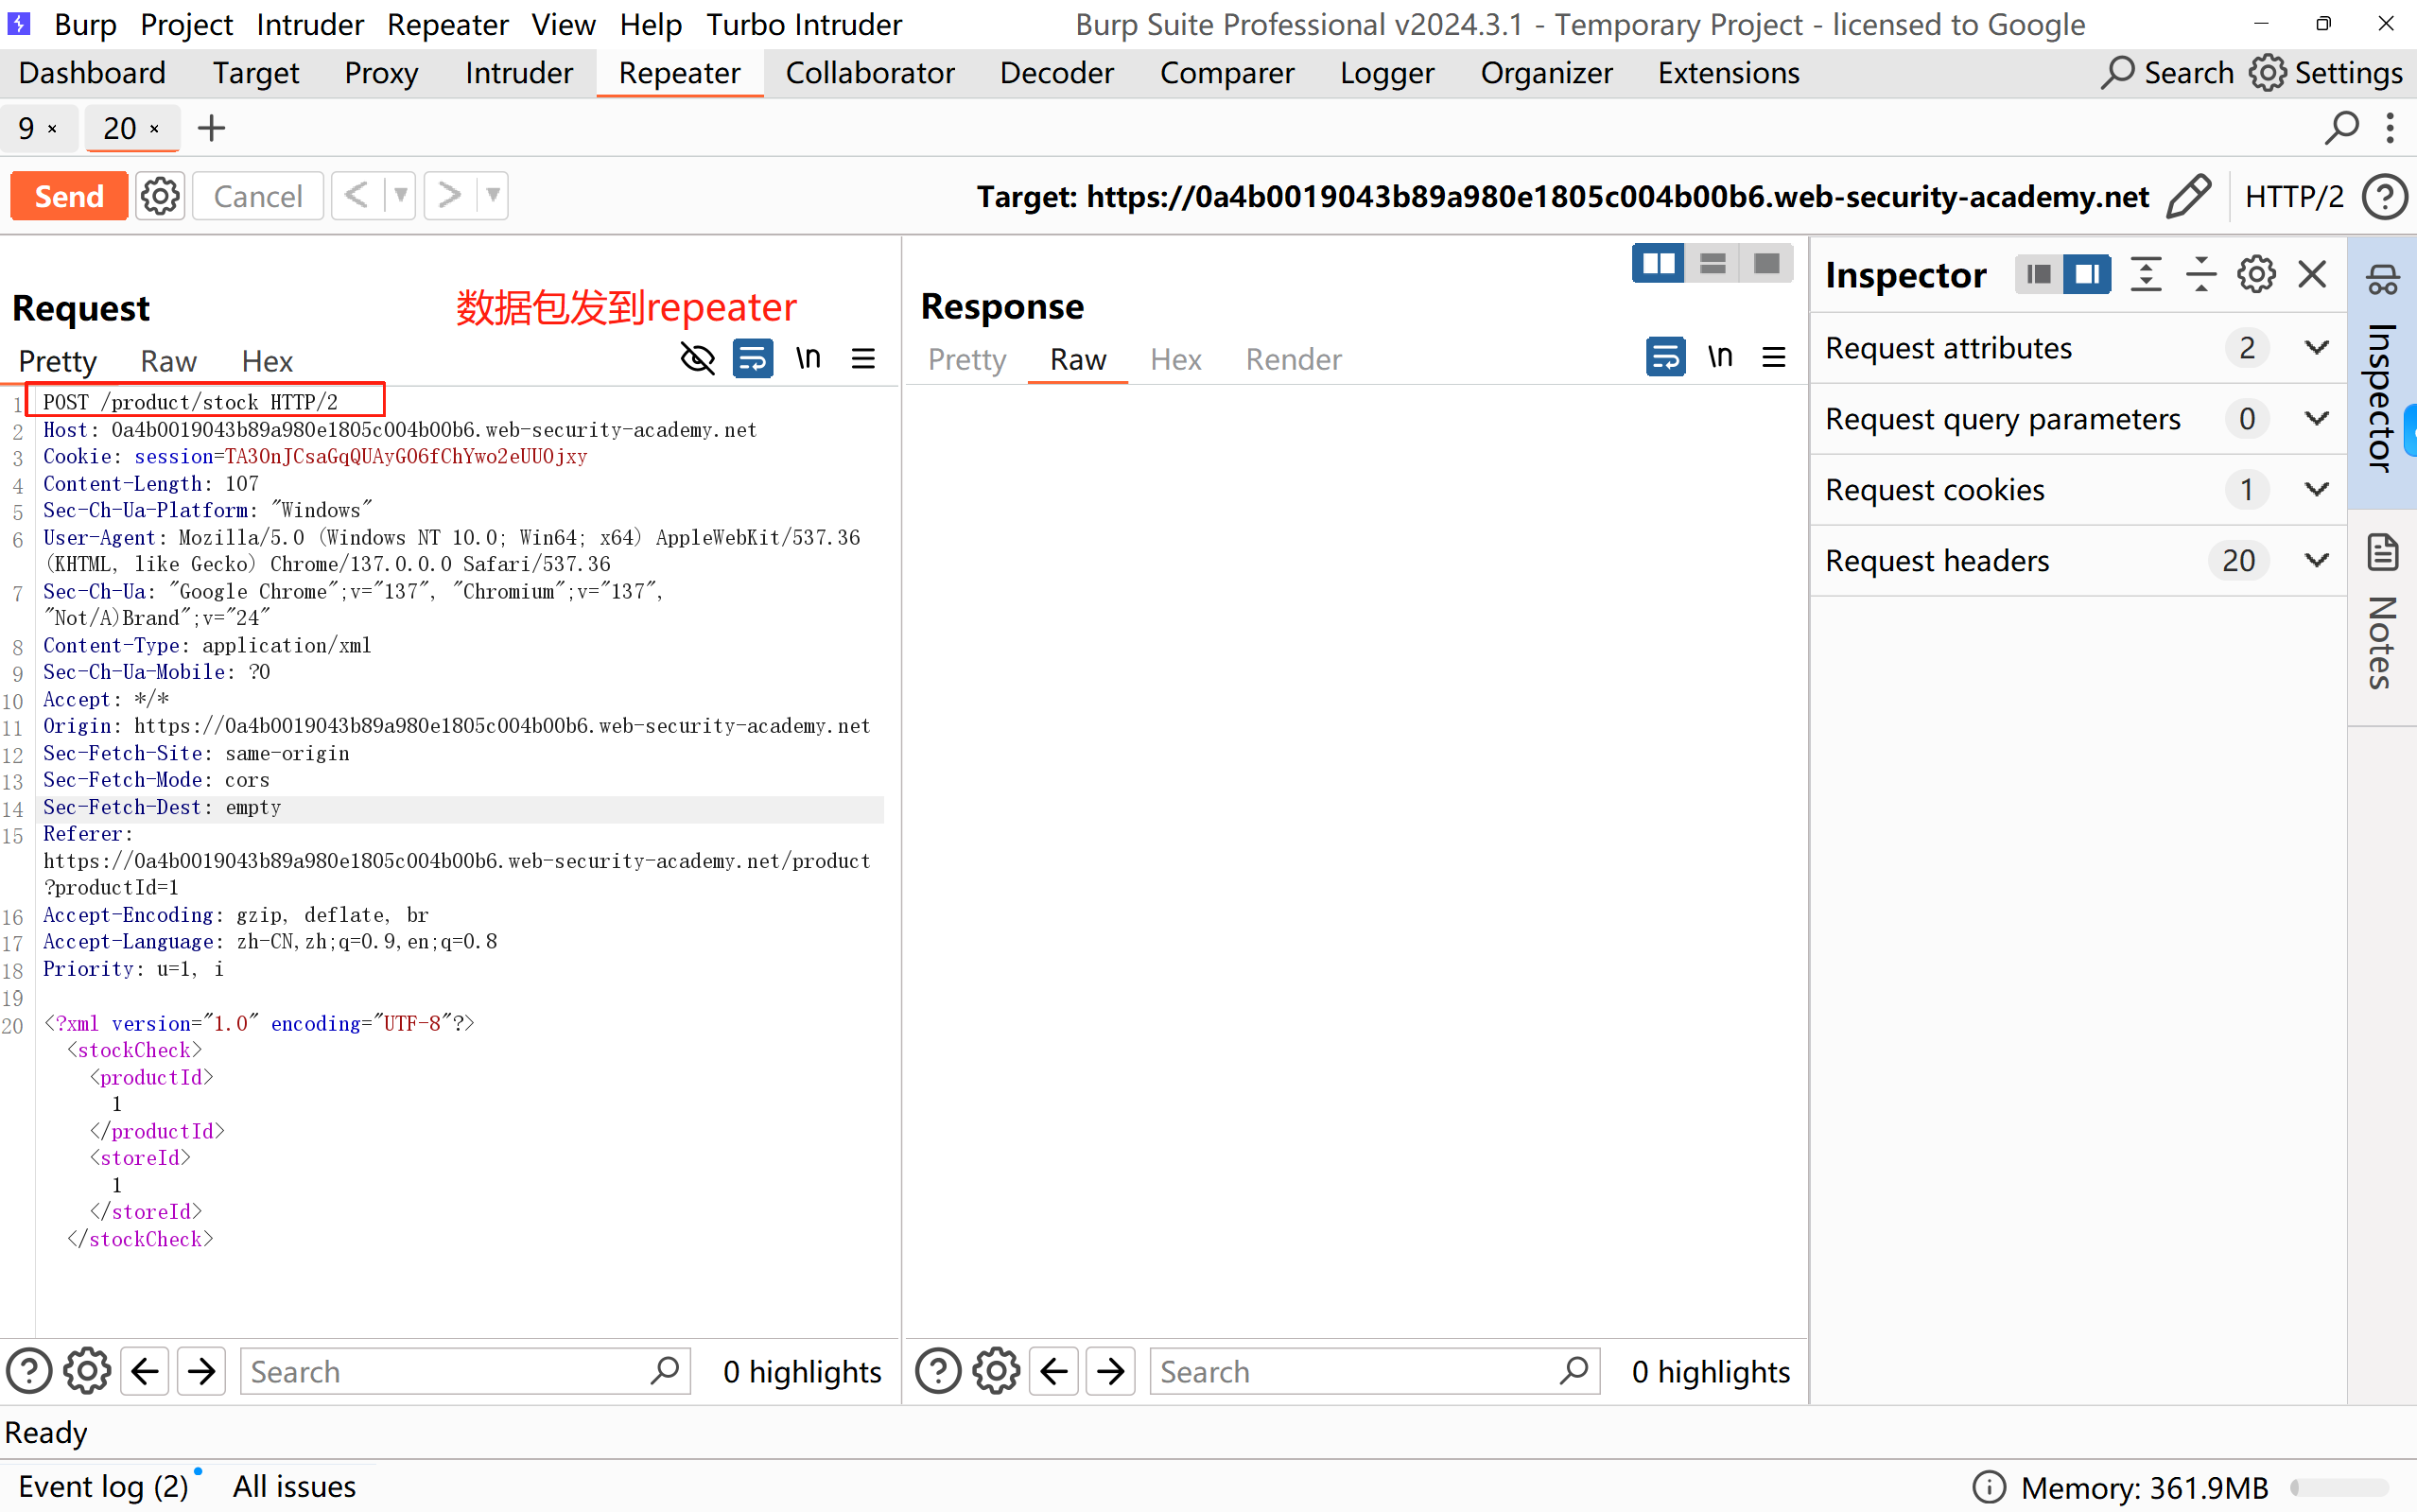This screenshot has width=2417, height=1512.
Task: Open the Event log
Action: tap(103, 1486)
